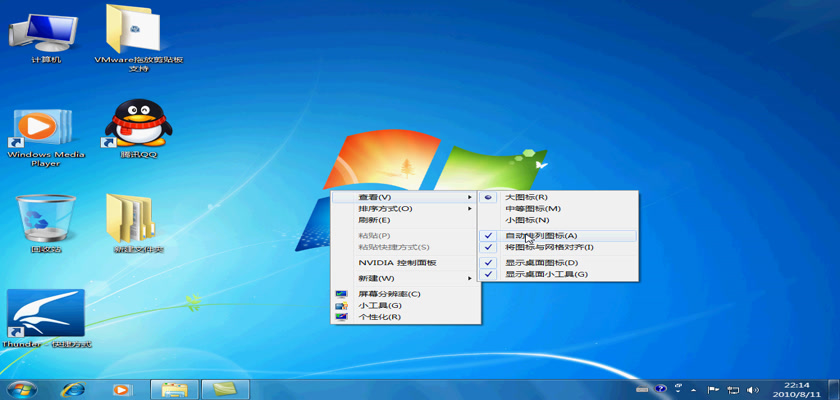The image size is (840, 400).
Task: Click the Thunder 快捷方式 desktop icon
Action: pos(46,315)
